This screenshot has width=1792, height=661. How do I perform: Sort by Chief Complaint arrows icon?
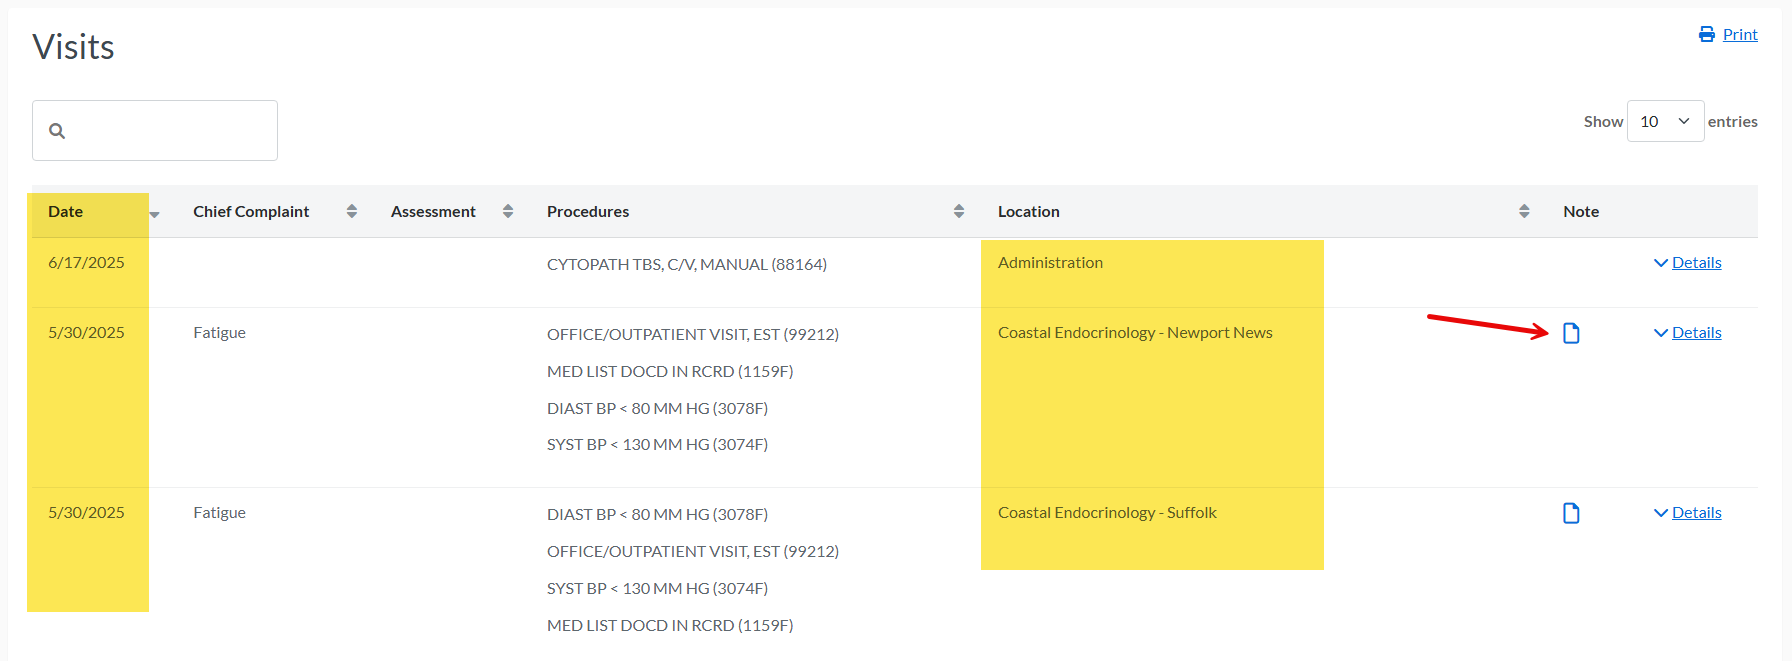pos(352,211)
